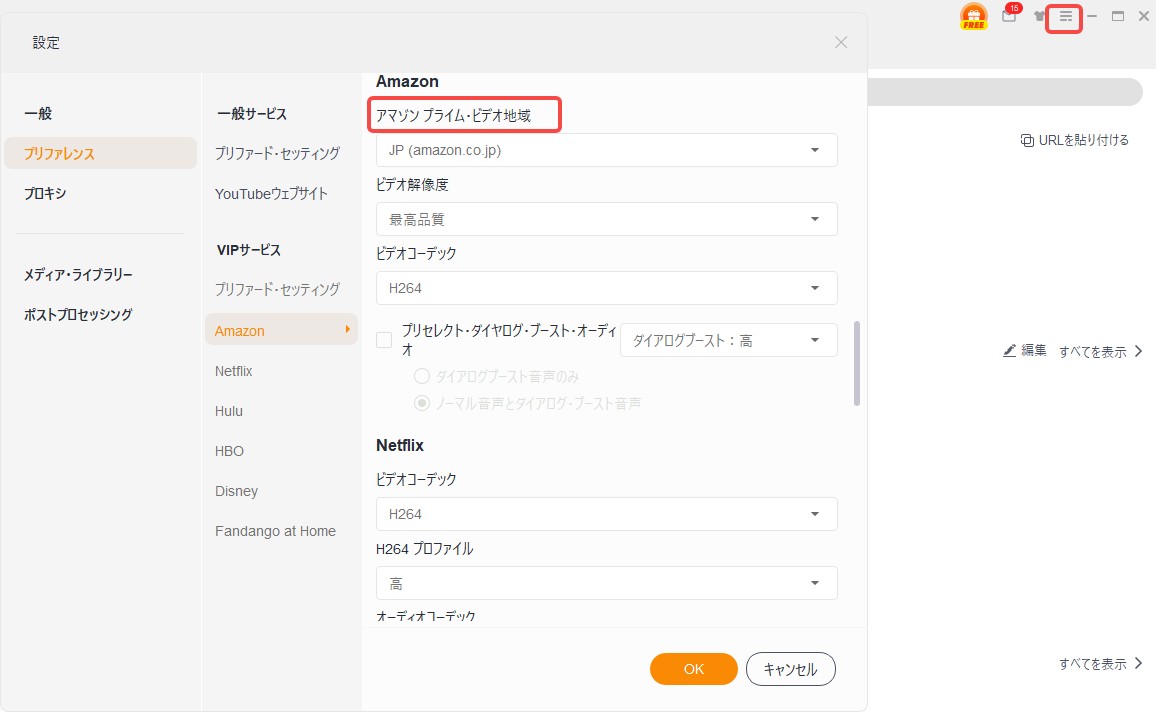The width and height of the screenshot is (1156, 721).
Task: Click the Amazon ビデオコーデック label
Action: 417,254
